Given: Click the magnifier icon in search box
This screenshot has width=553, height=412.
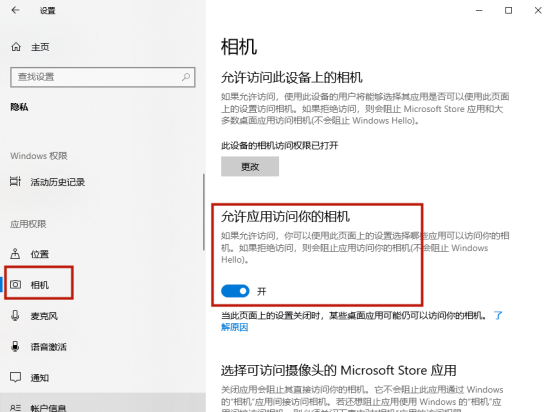Looking at the screenshot, I should pyautogui.click(x=186, y=77).
